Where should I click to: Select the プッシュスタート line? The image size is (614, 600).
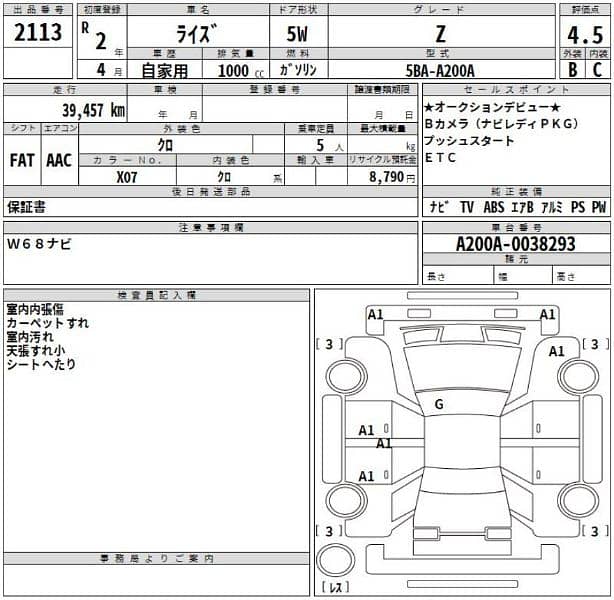pos(469,141)
